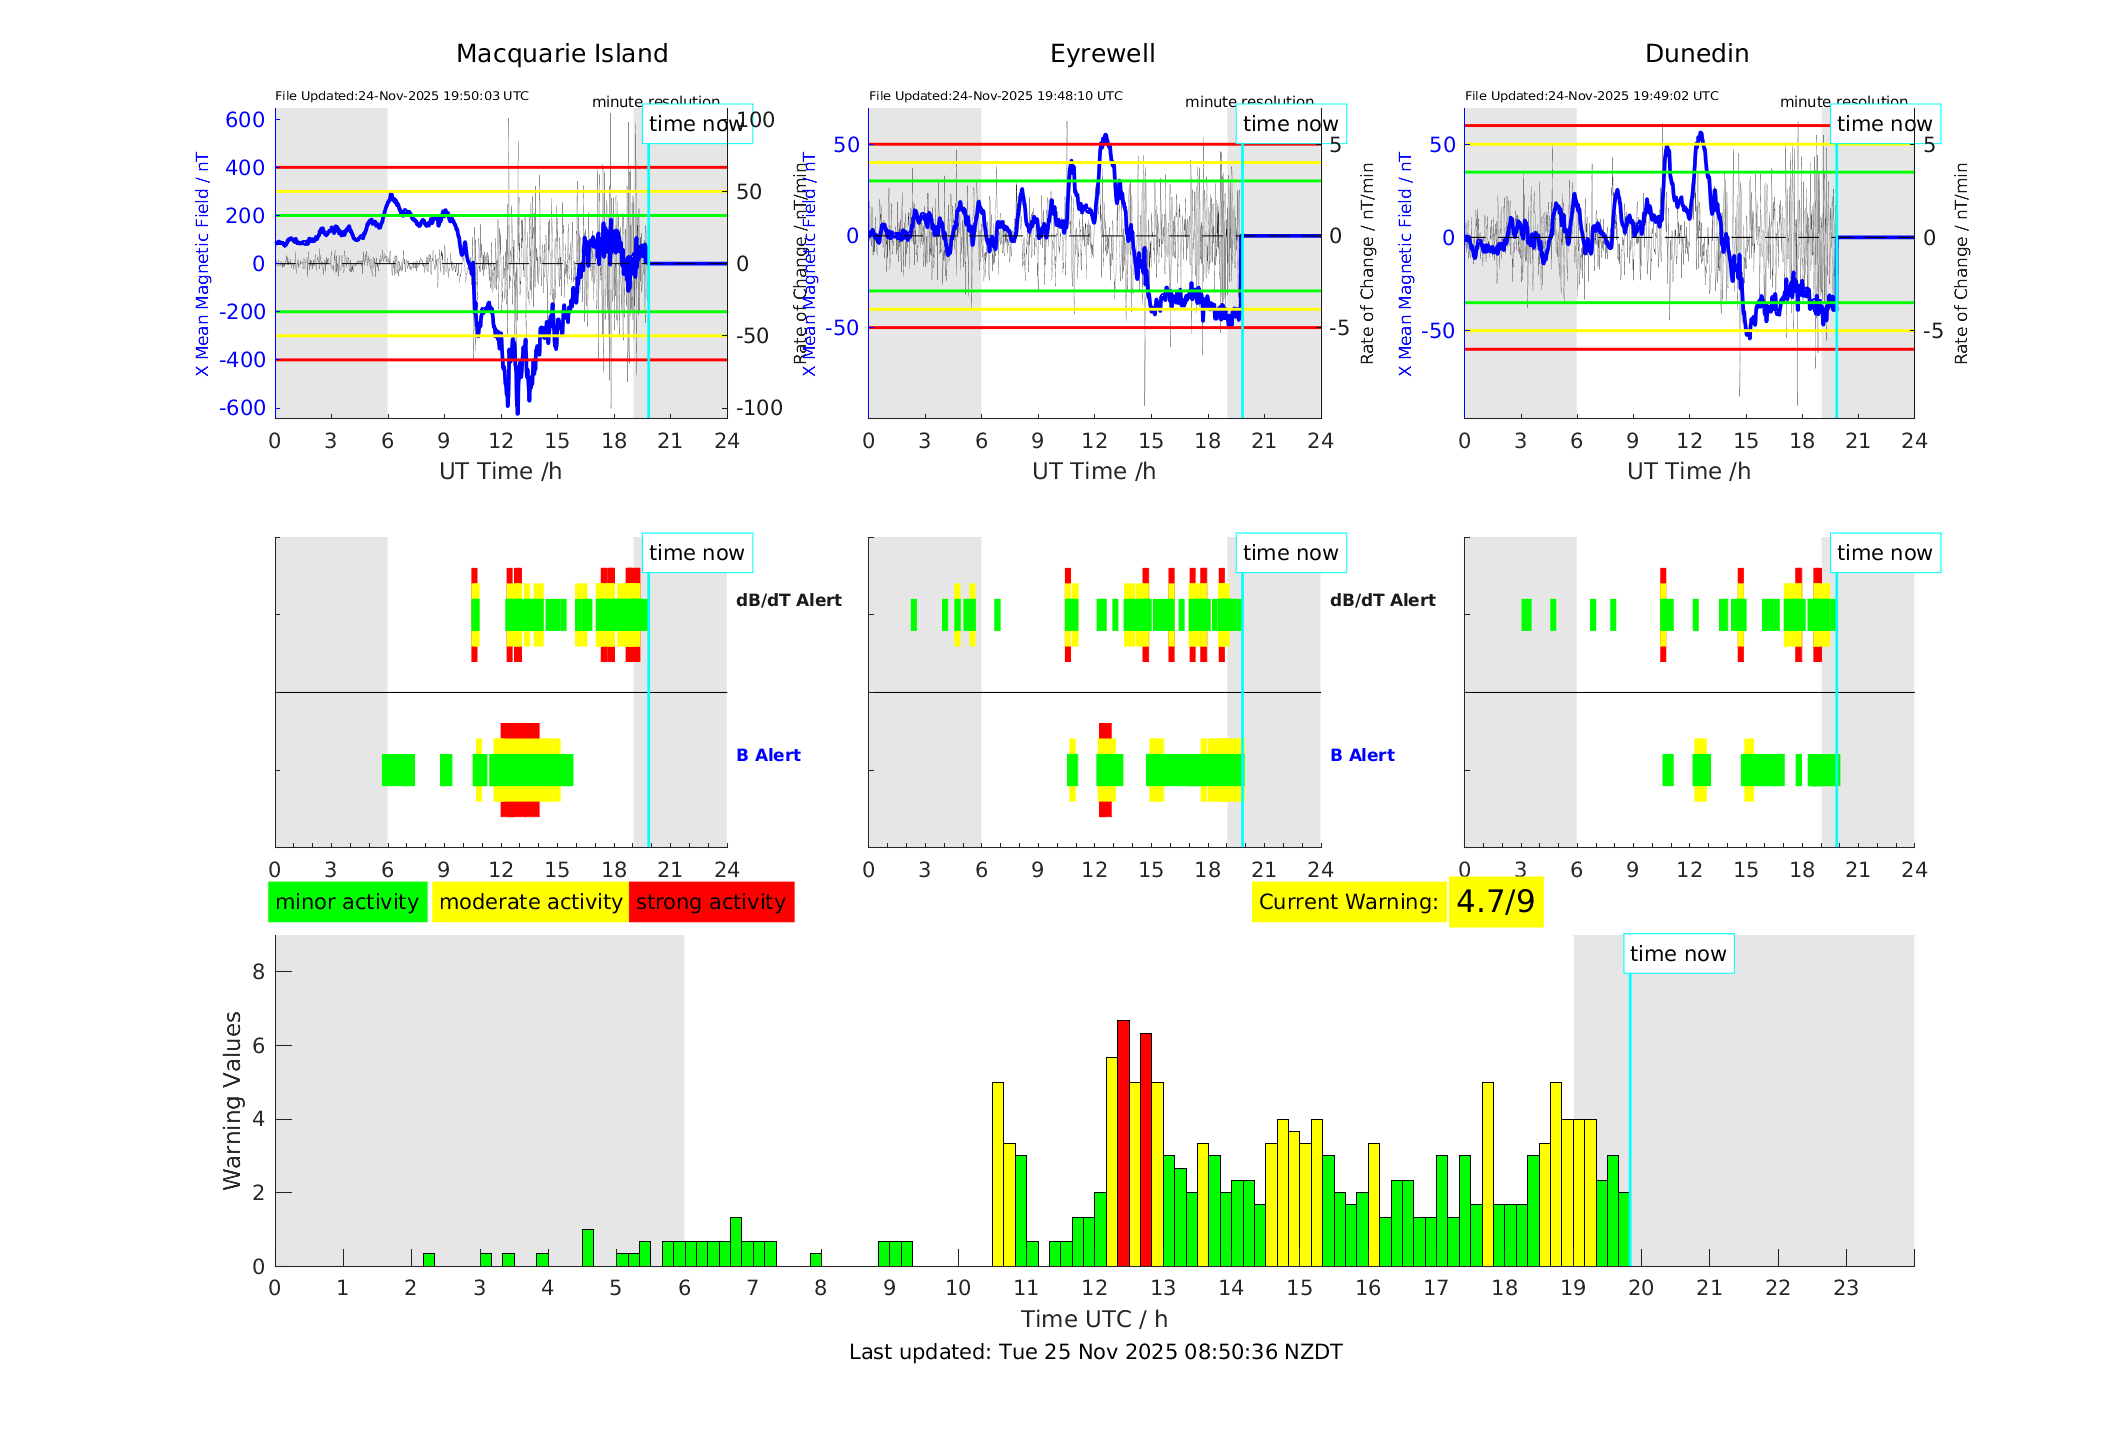Viewport: 2117px width, 1437px height.
Task: Click 'time now' label on Macquarie Island magnetogram
Action: [696, 124]
